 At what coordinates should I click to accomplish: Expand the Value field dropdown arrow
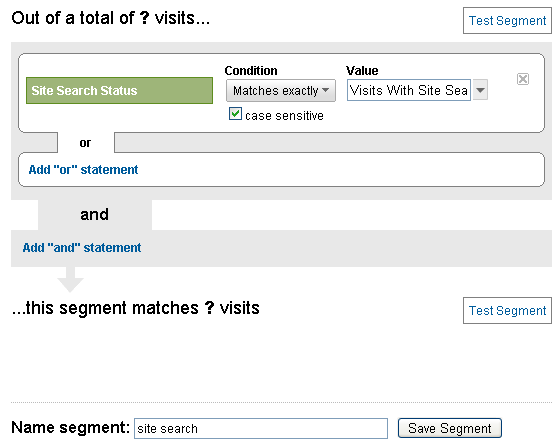(480, 90)
